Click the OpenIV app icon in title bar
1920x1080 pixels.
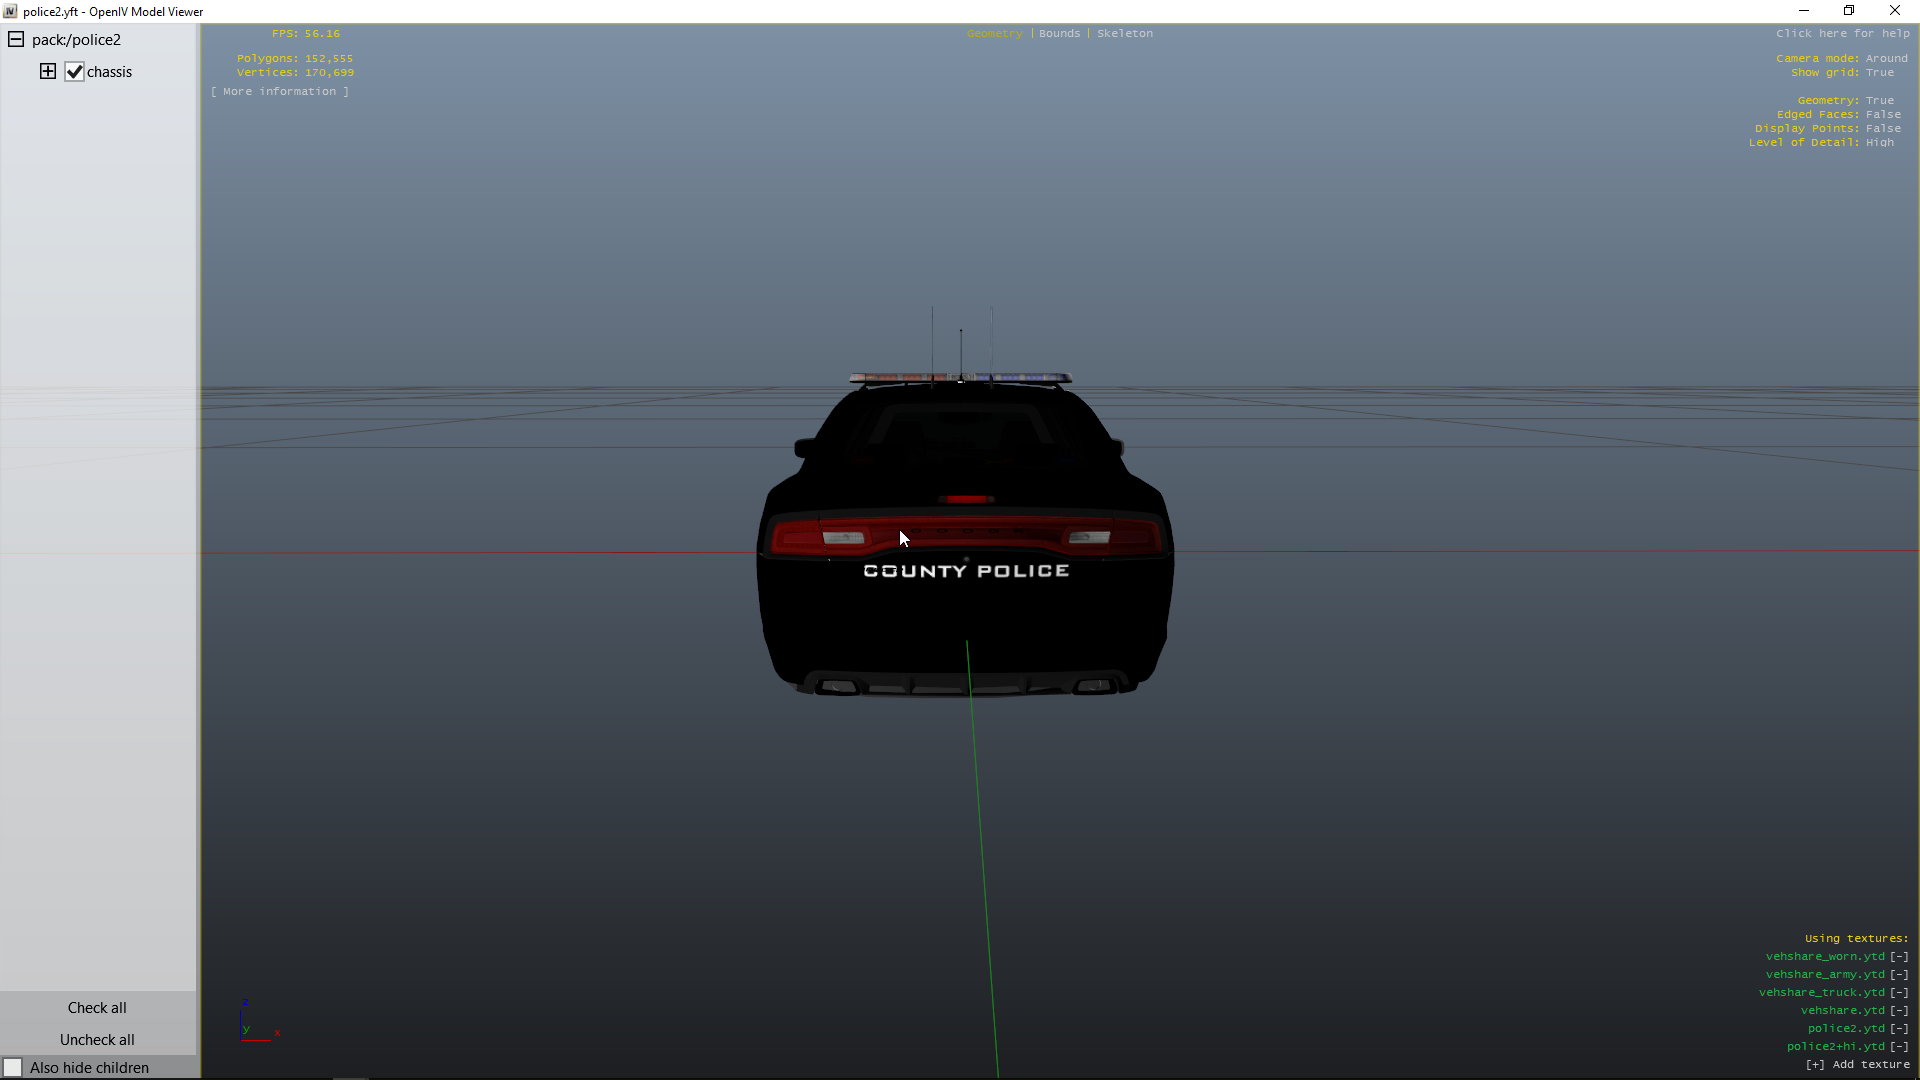tap(10, 11)
